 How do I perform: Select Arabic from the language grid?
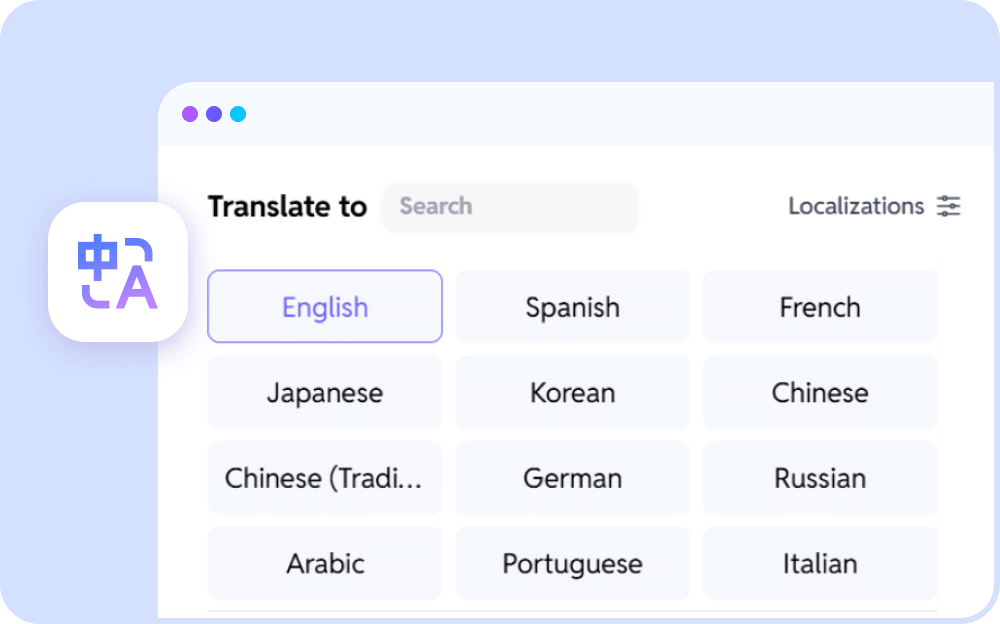pyautogui.click(x=325, y=564)
